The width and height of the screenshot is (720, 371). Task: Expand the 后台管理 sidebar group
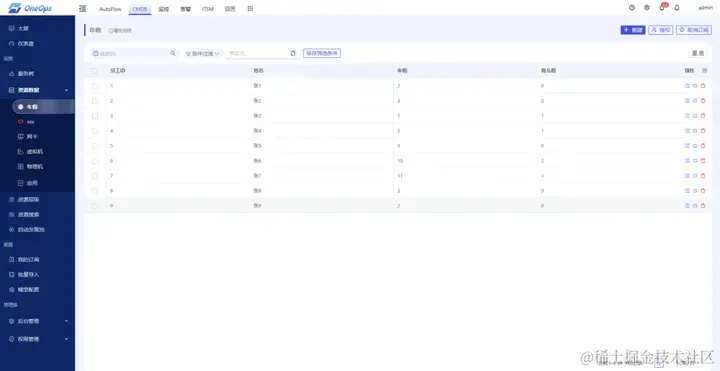(x=37, y=321)
